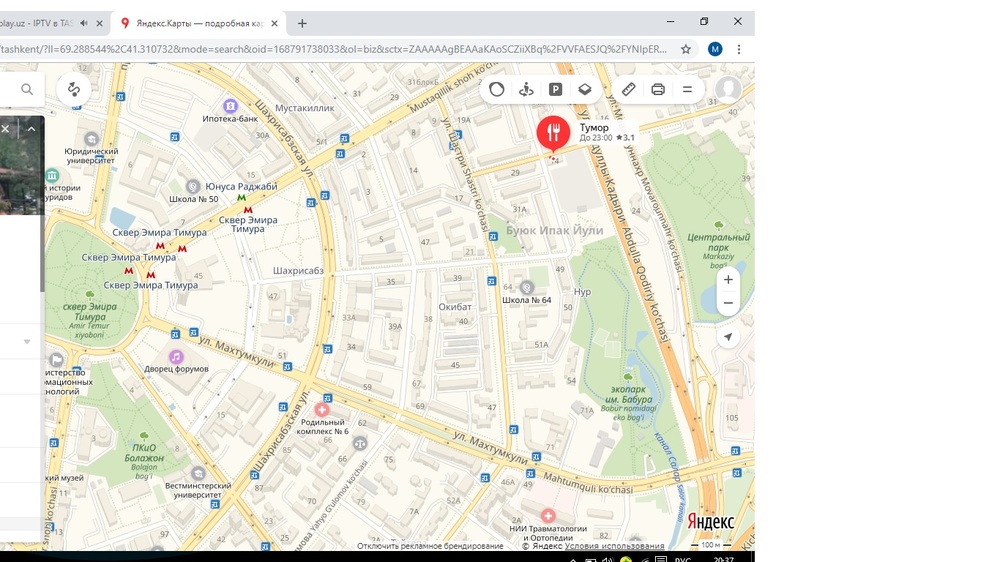Image resolution: width=1000 pixels, height=562 pixels.
Task: Click 'Отключить рекламное брендирование' link
Action: click(430, 546)
